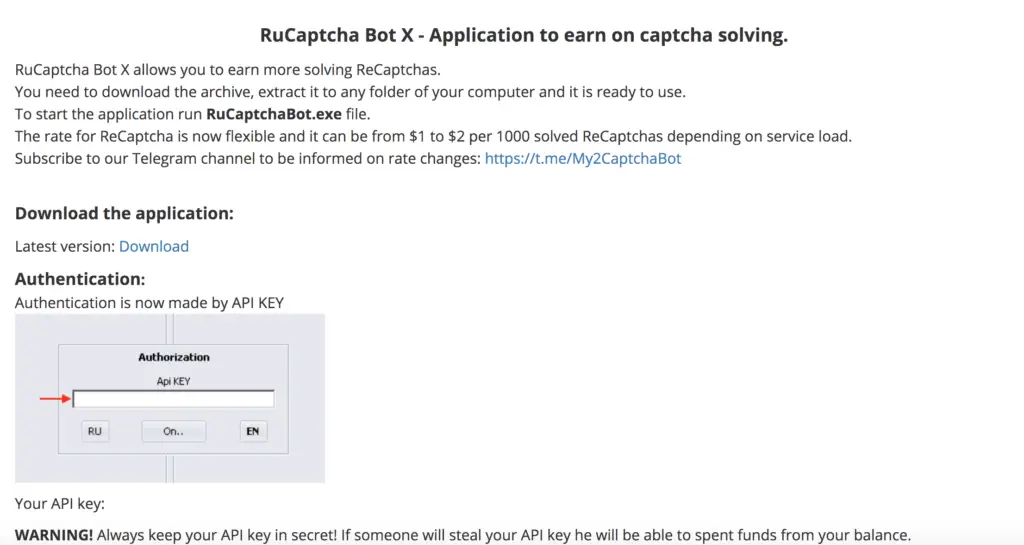1024x545 pixels.
Task: Click the 'Latest version:' text
Action: (65, 246)
